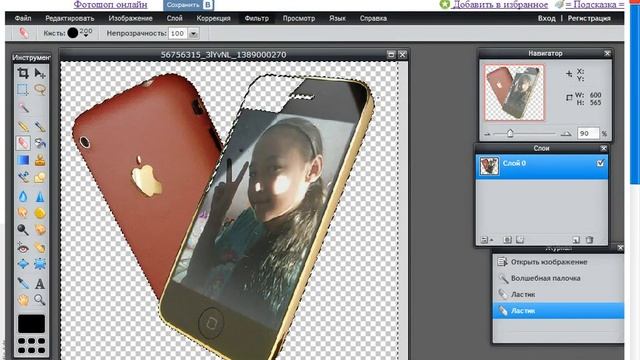This screenshot has width=640, height=360.
Task: Select the Dodge tool
Action: tap(23, 229)
